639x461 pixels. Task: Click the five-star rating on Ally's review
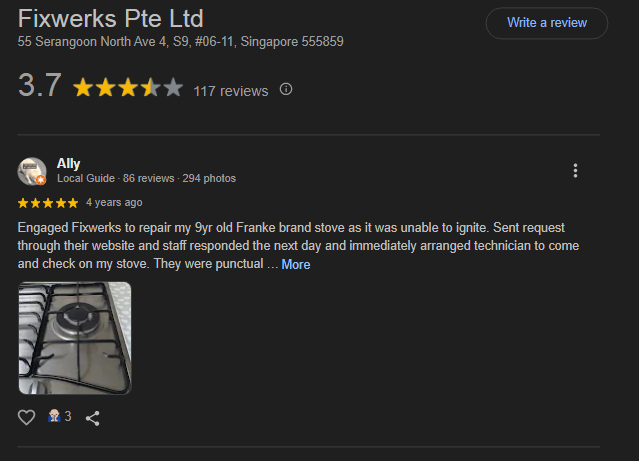[48, 202]
